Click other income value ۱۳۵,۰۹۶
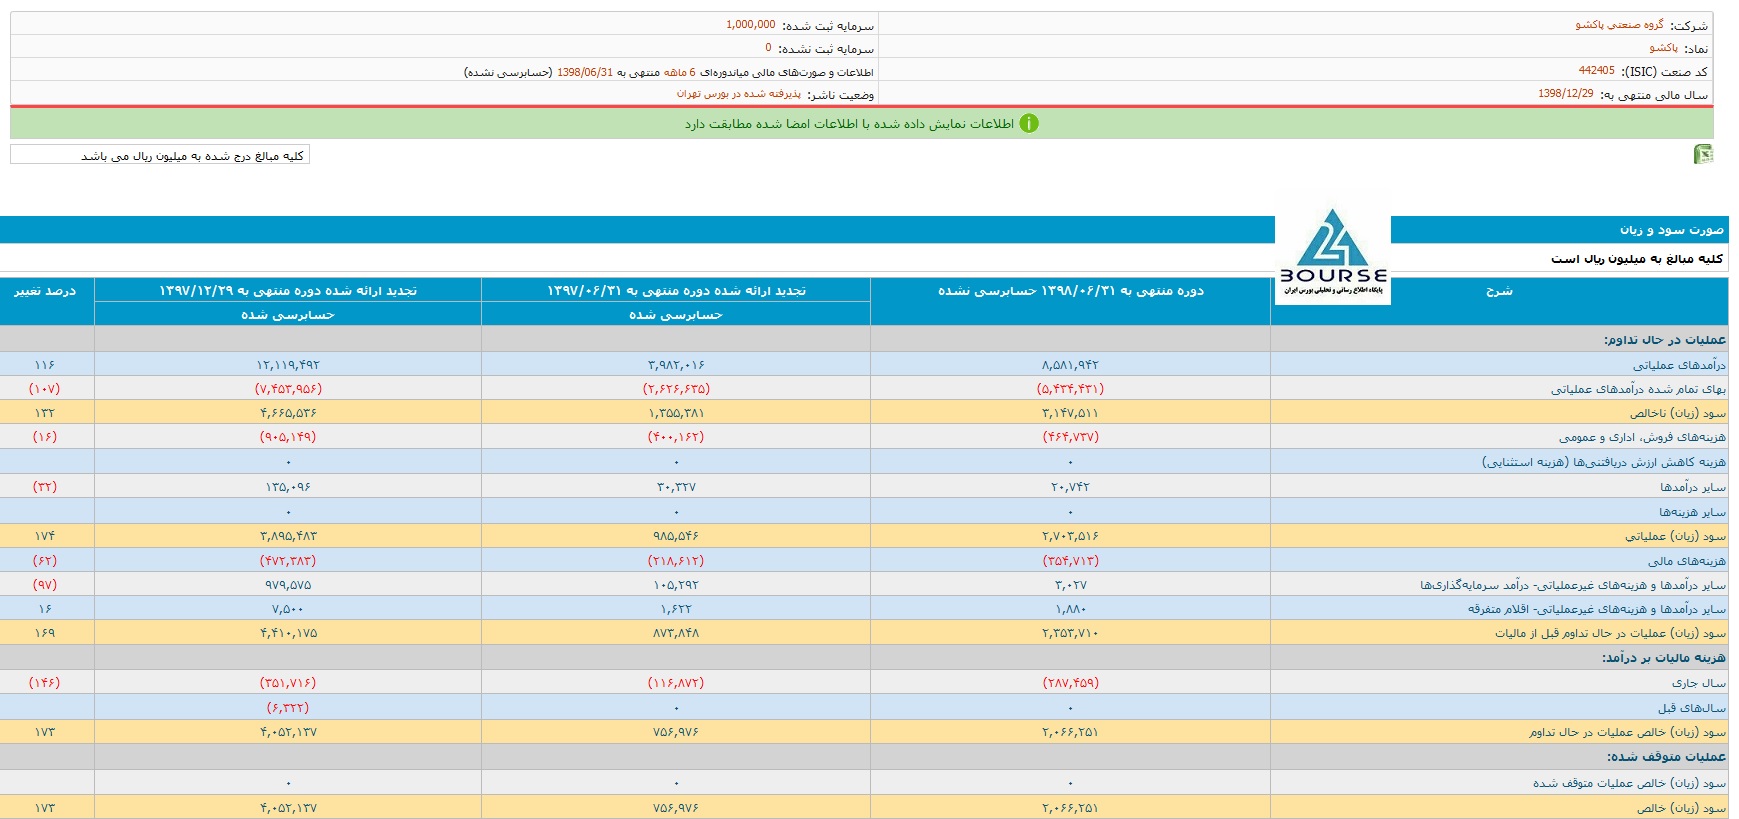This screenshot has width=1739, height=819. [x=288, y=486]
